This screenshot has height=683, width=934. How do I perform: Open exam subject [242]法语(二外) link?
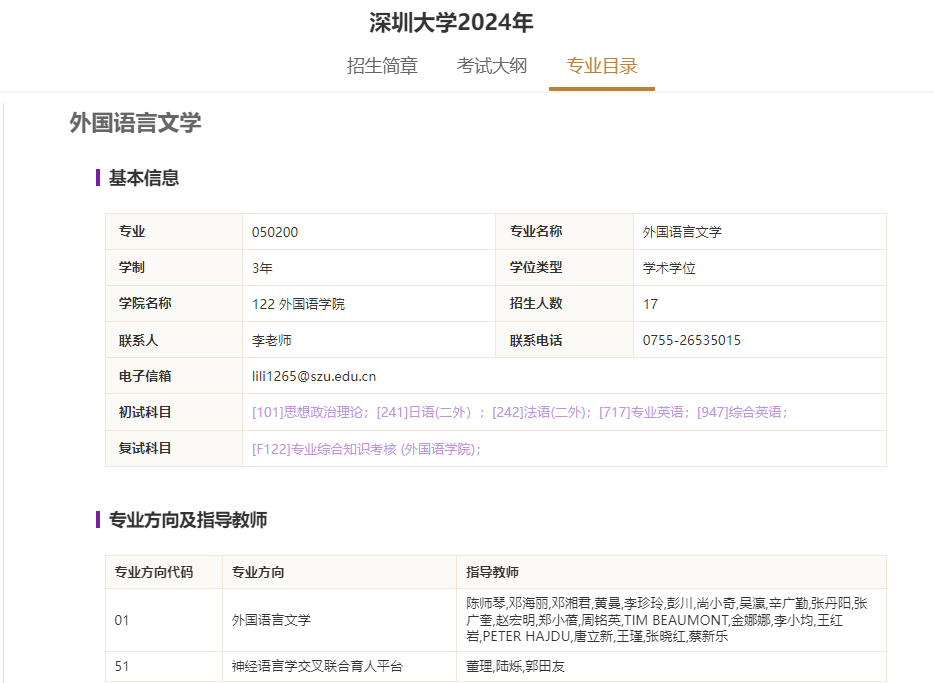pyautogui.click(x=541, y=412)
